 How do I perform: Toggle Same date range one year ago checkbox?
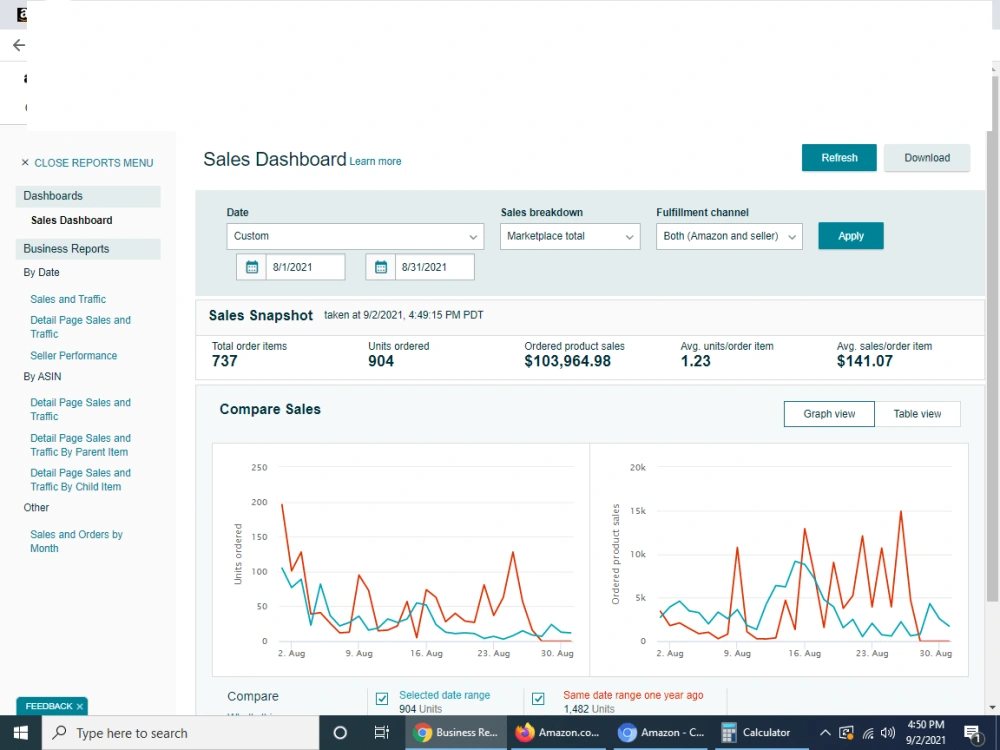[x=538, y=699]
